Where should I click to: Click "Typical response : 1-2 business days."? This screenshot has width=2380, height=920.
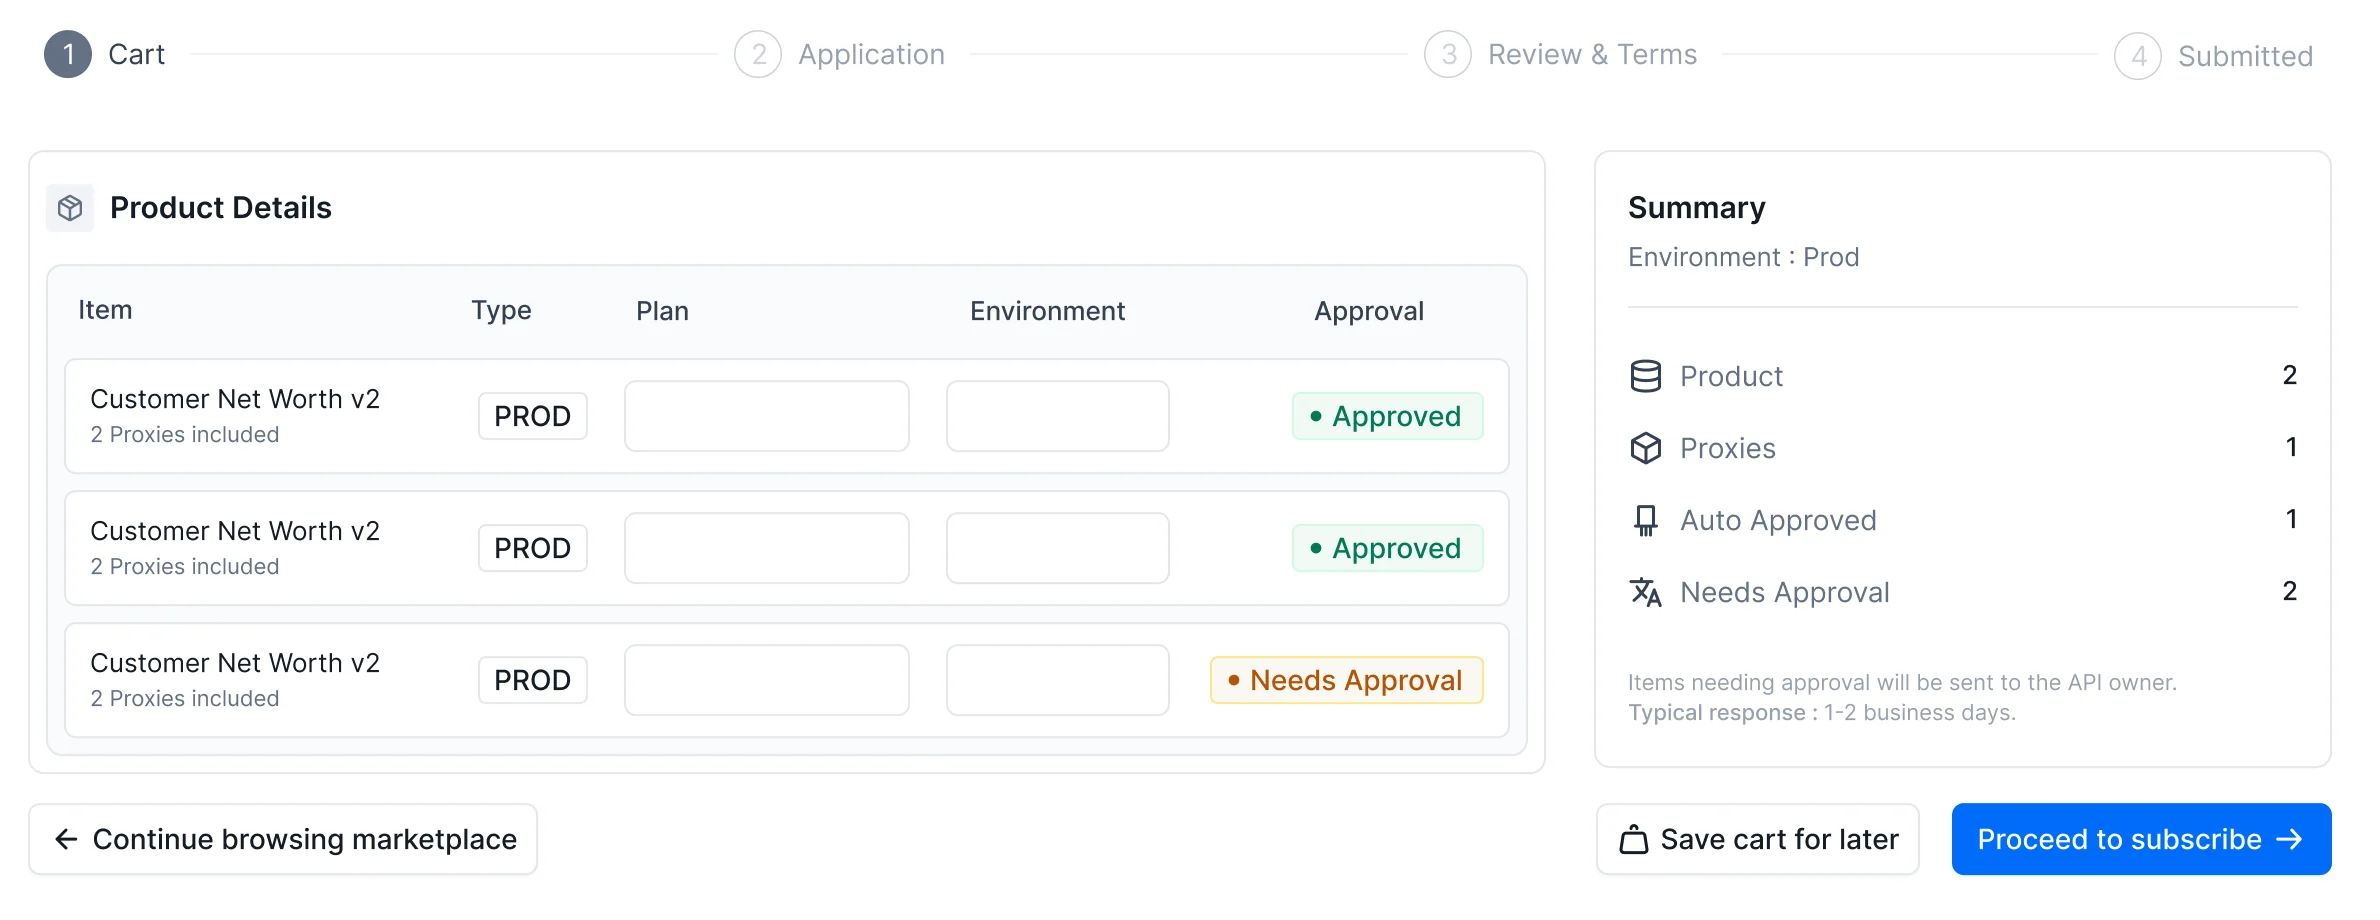1822,712
